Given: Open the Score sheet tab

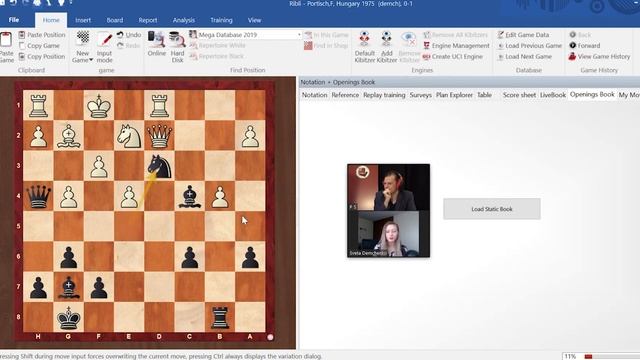Looking at the screenshot, I should (519, 95).
